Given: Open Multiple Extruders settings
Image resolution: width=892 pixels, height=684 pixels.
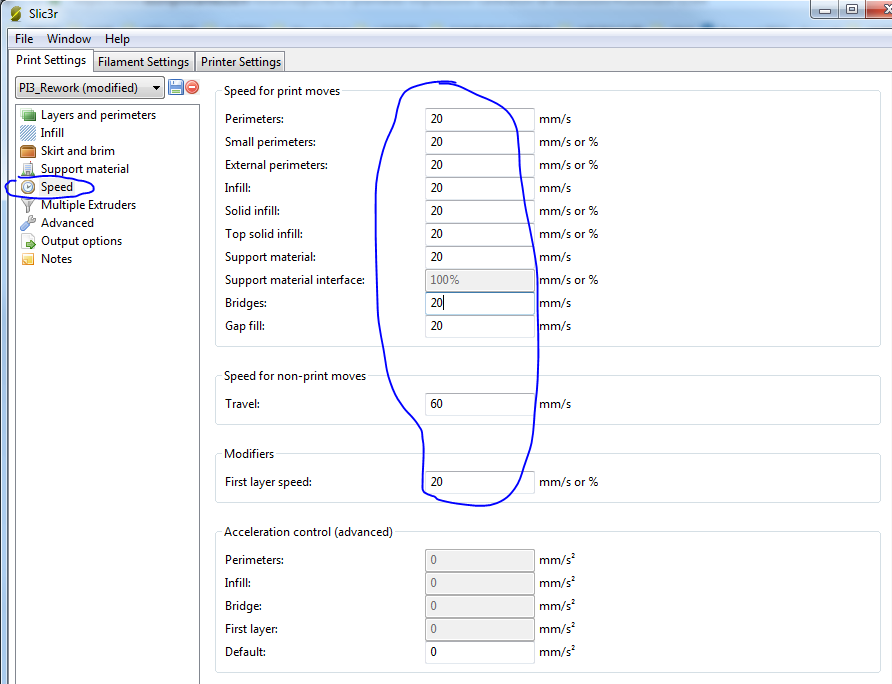Looking at the screenshot, I should point(88,205).
